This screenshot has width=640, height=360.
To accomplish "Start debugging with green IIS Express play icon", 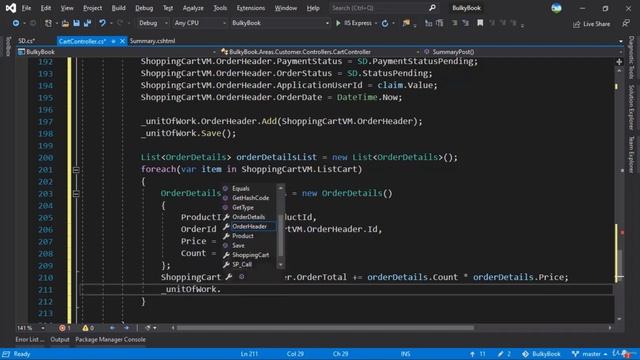I will pyautogui.click(x=338, y=23).
